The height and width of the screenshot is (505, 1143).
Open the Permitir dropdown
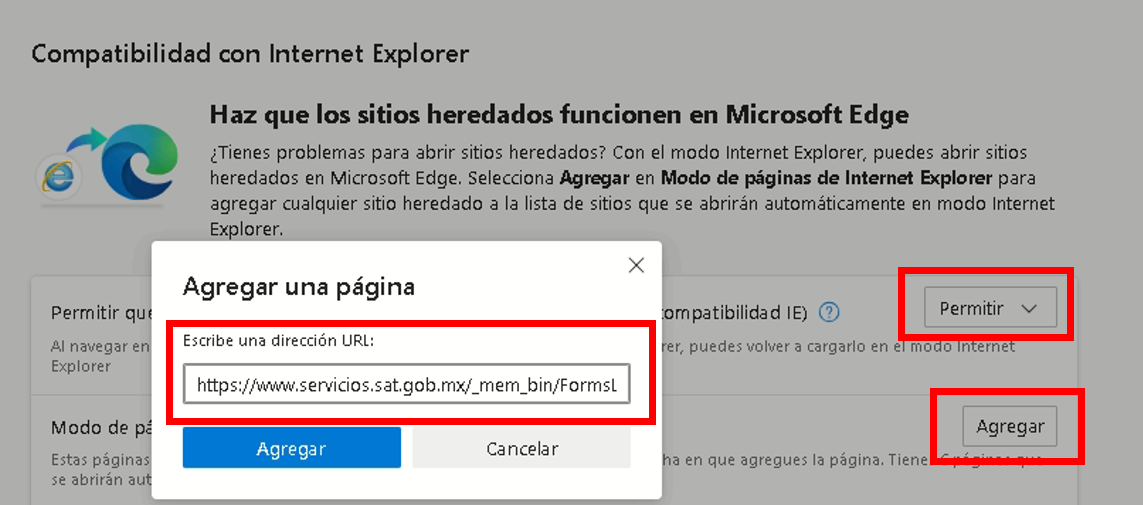tap(989, 308)
